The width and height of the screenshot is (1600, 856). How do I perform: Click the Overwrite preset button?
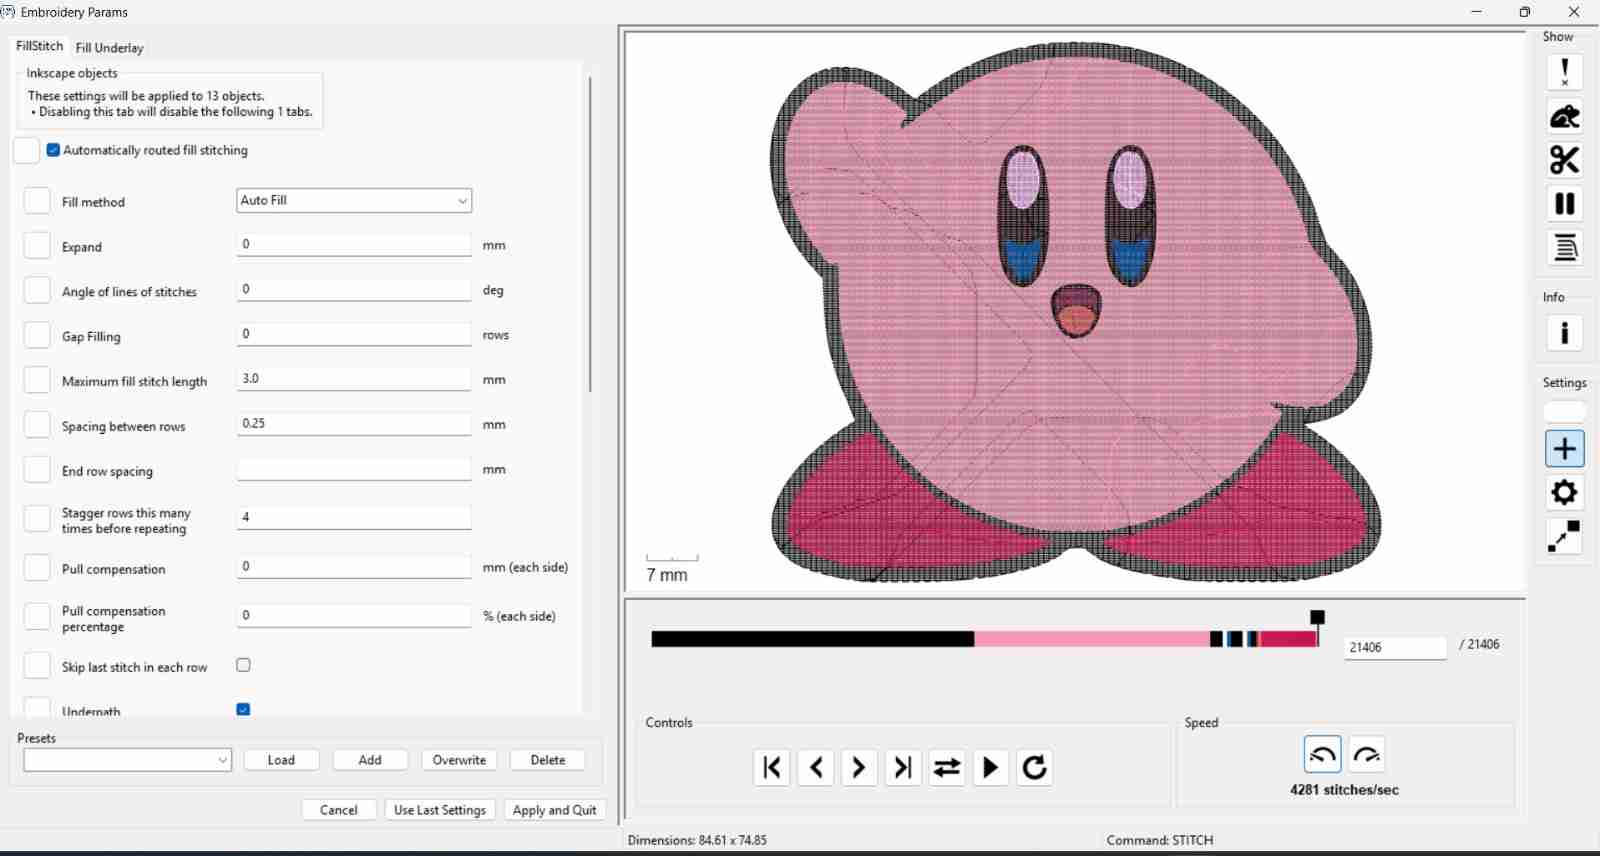coord(459,760)
